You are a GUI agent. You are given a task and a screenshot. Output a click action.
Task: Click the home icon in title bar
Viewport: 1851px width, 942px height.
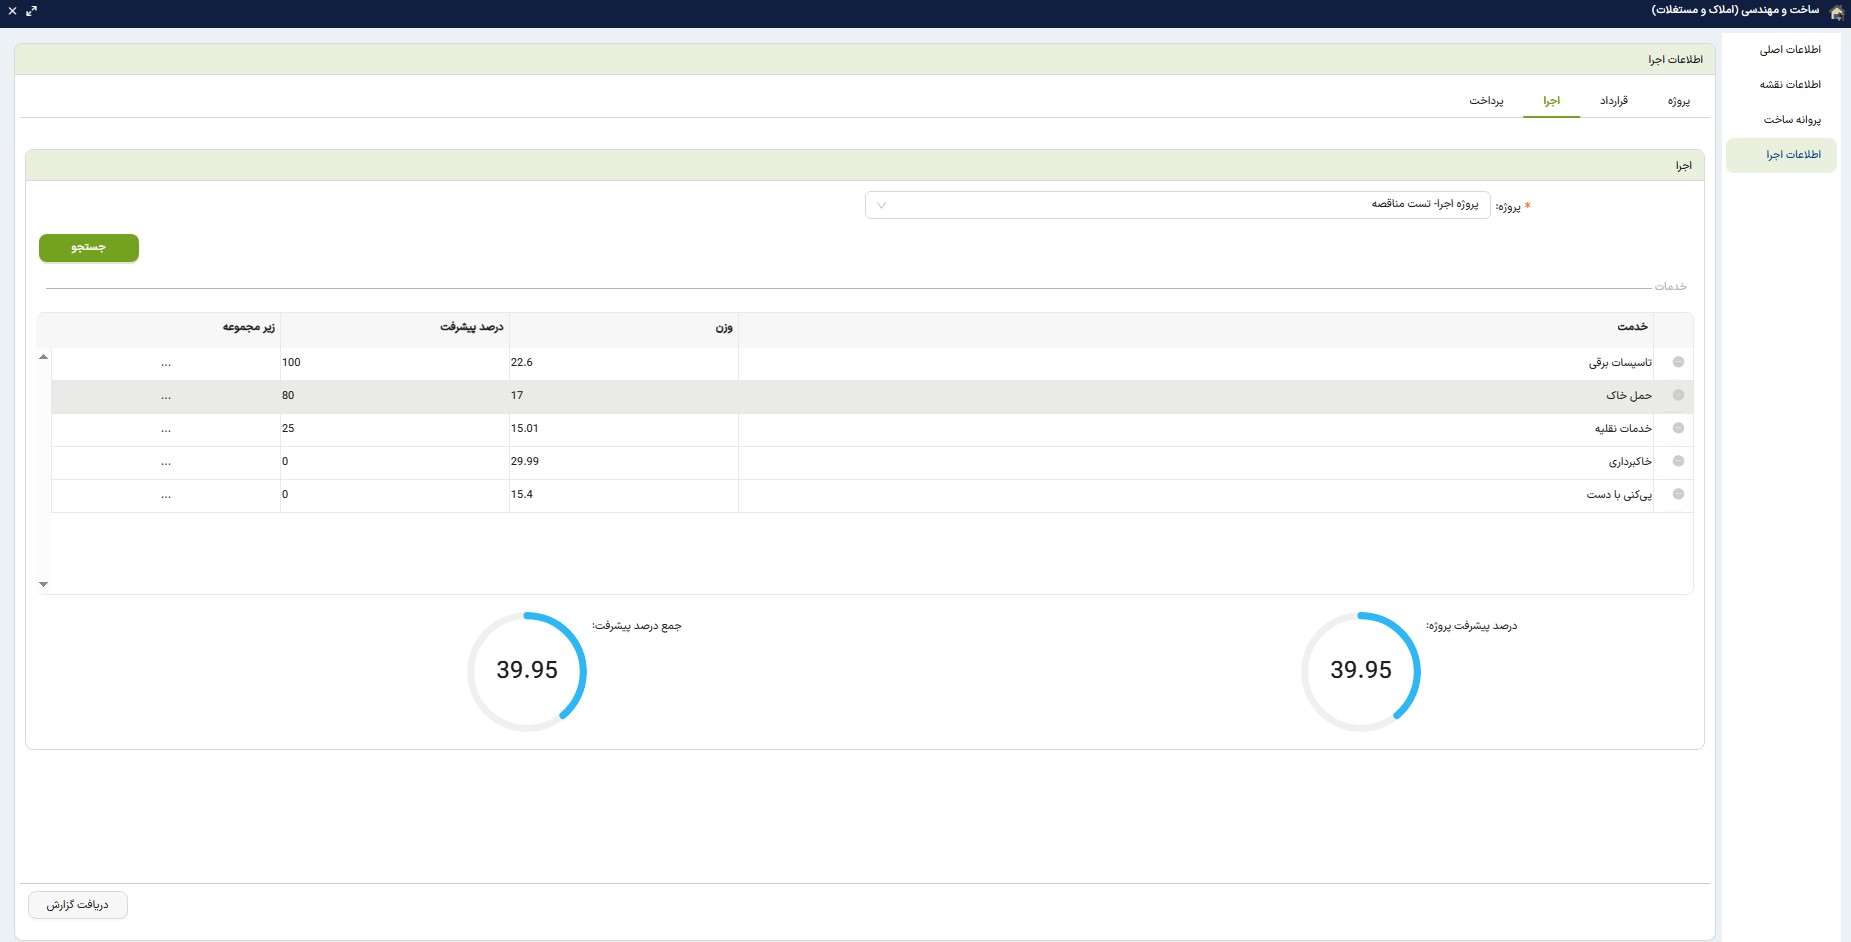1836,11
